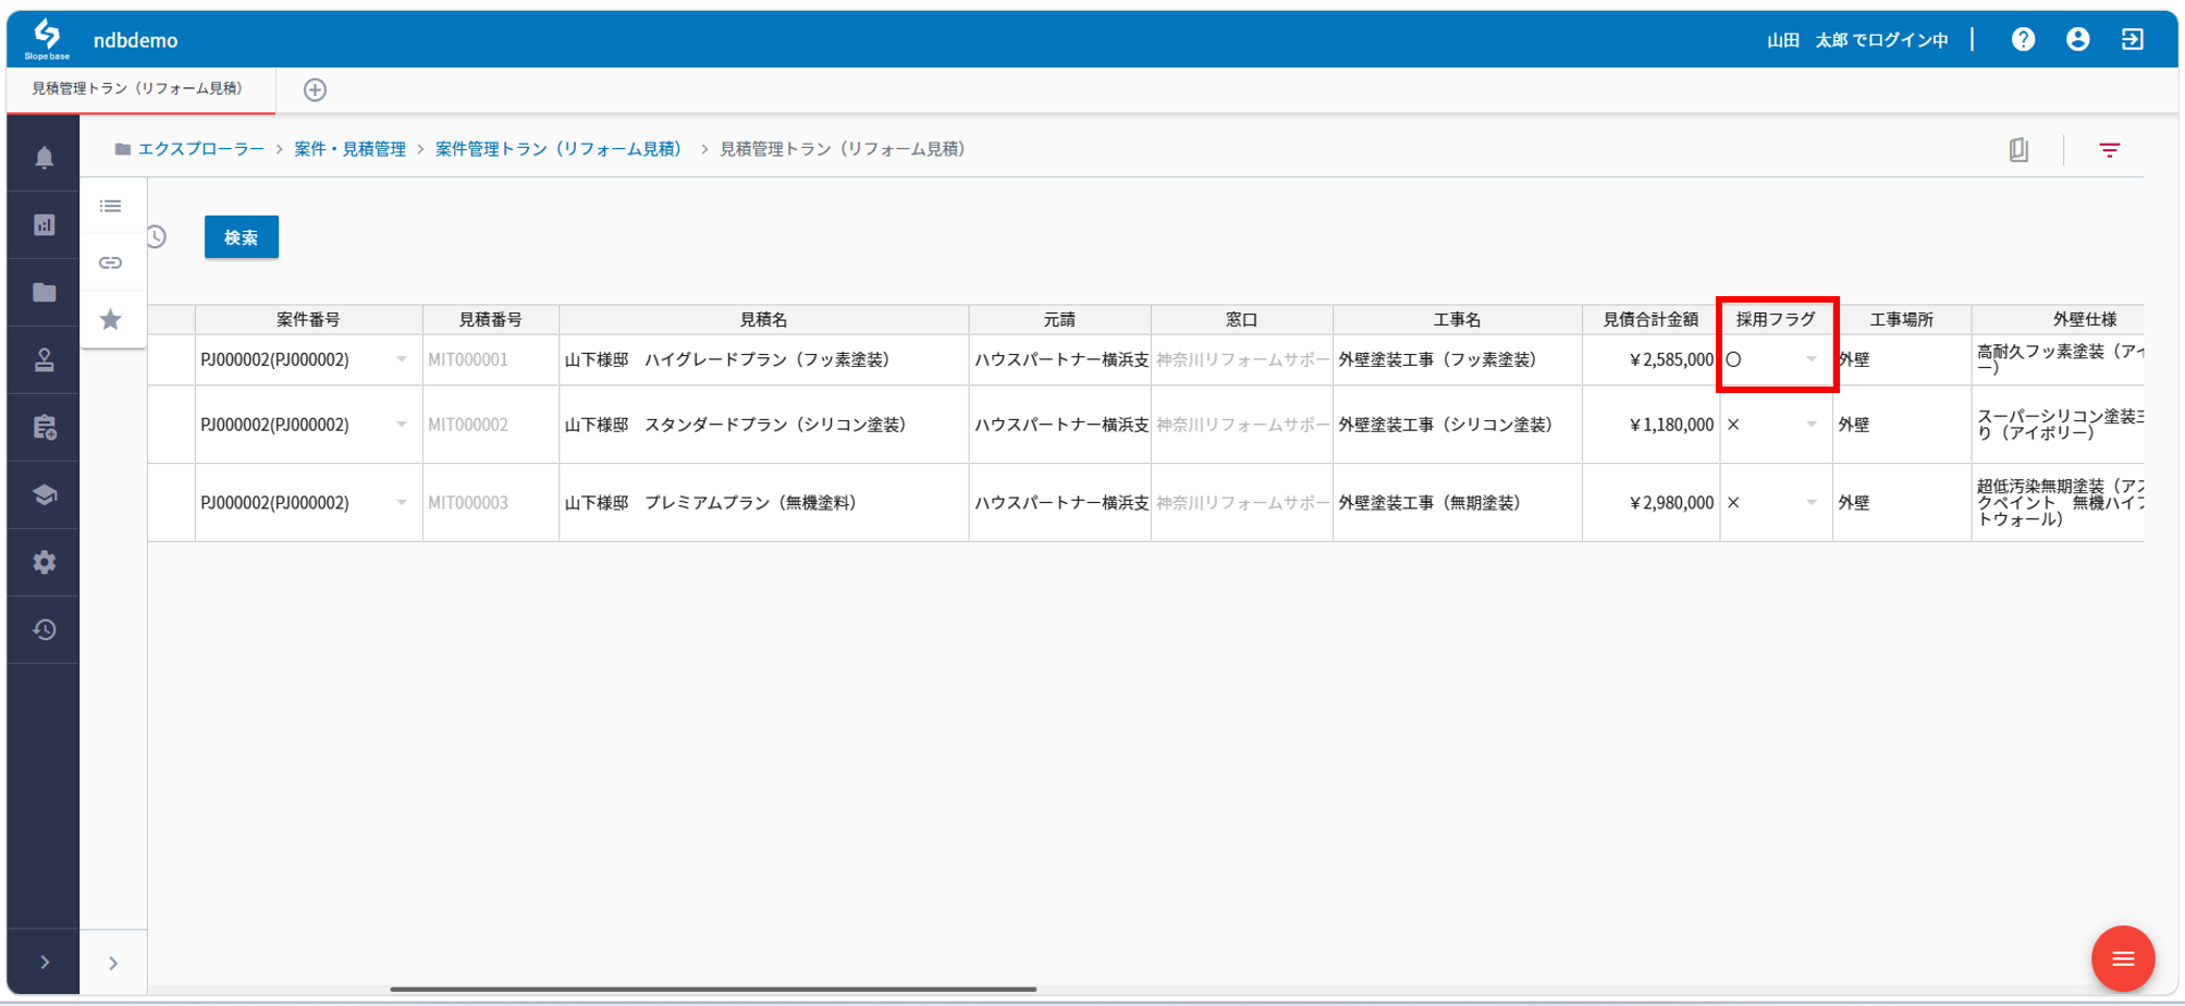
Task: Go to 案件管理トラン（リフォーム見積） breadcrumb link
Action: (560, 149)
